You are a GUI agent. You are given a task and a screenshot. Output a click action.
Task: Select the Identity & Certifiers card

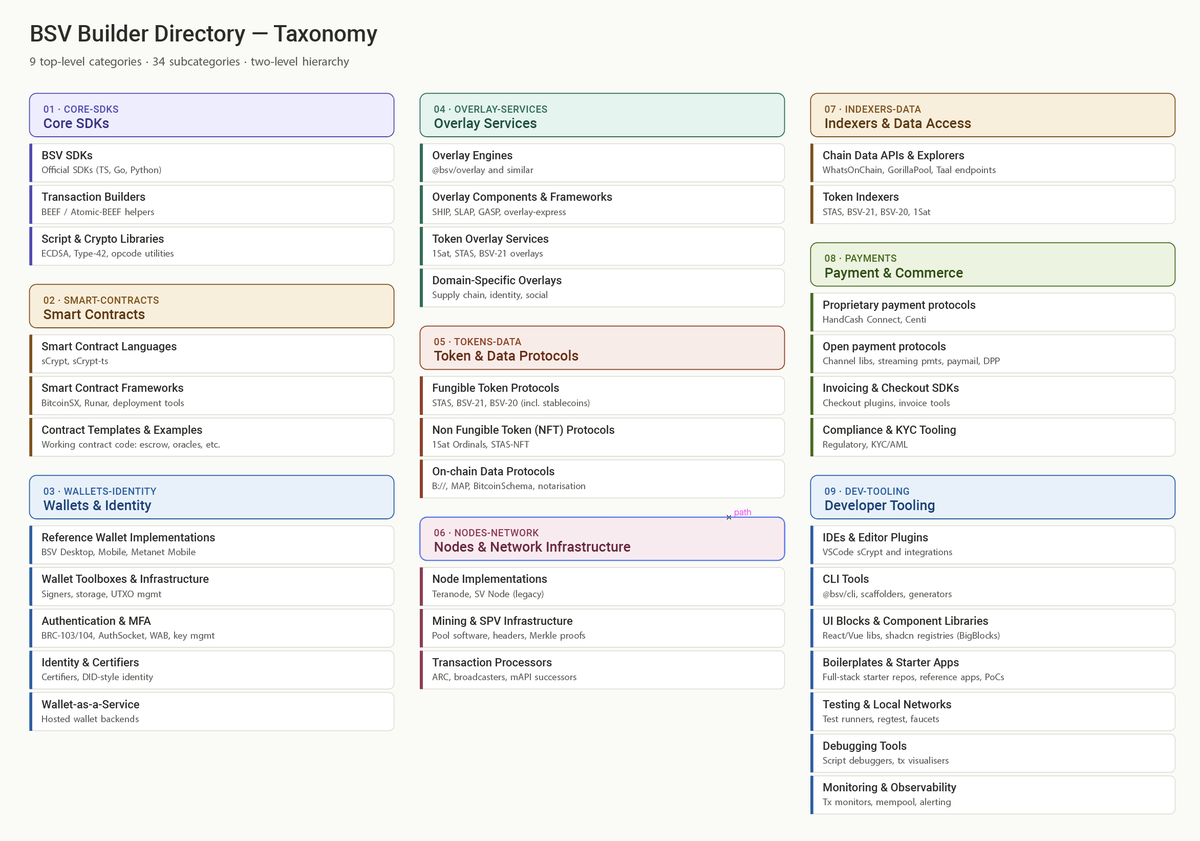[x=212, y=670]
